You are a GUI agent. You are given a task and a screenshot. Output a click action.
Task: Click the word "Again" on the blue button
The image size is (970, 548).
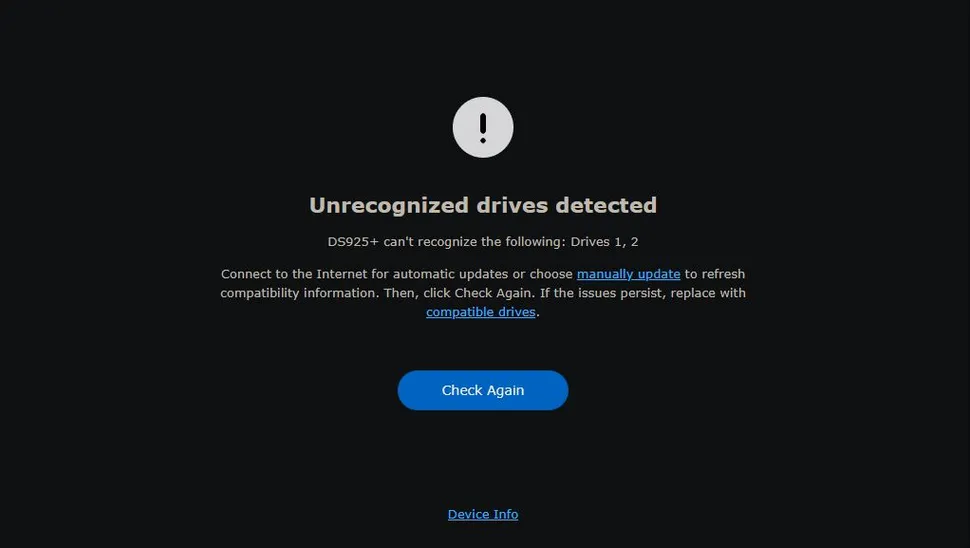coord(505,391)
